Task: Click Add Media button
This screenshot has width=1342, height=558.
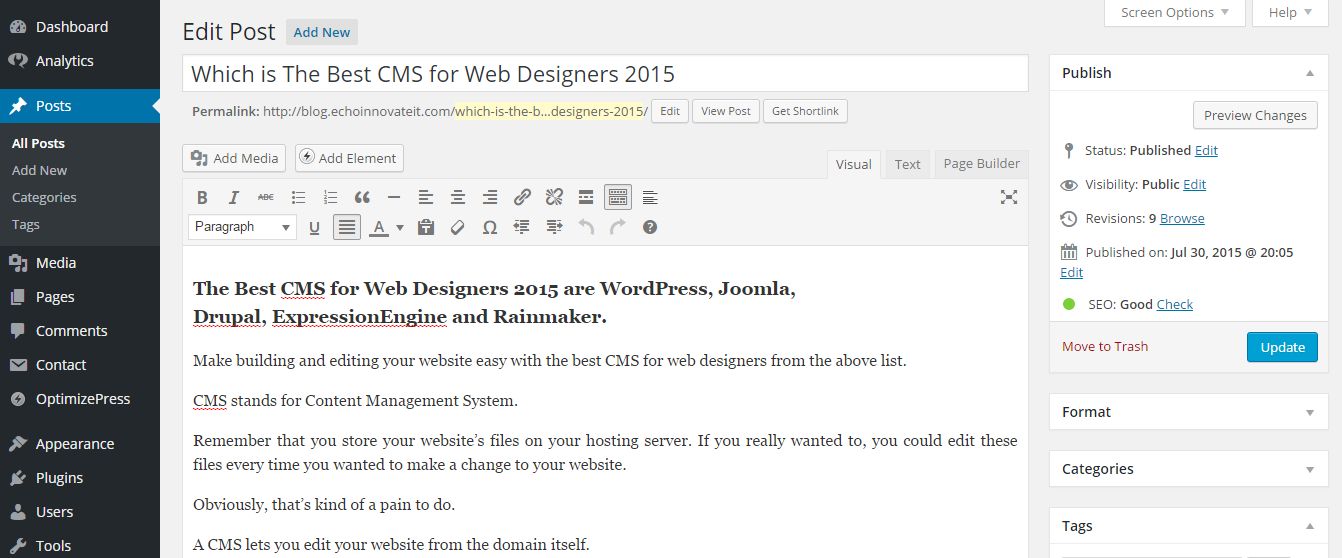Action: pyautogui.click(x=234, y=158)
